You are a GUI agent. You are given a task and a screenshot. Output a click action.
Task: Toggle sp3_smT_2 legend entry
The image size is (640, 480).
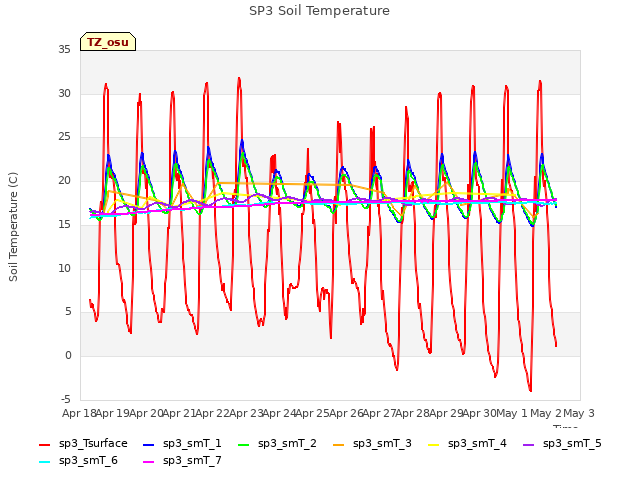click(277, 444)
